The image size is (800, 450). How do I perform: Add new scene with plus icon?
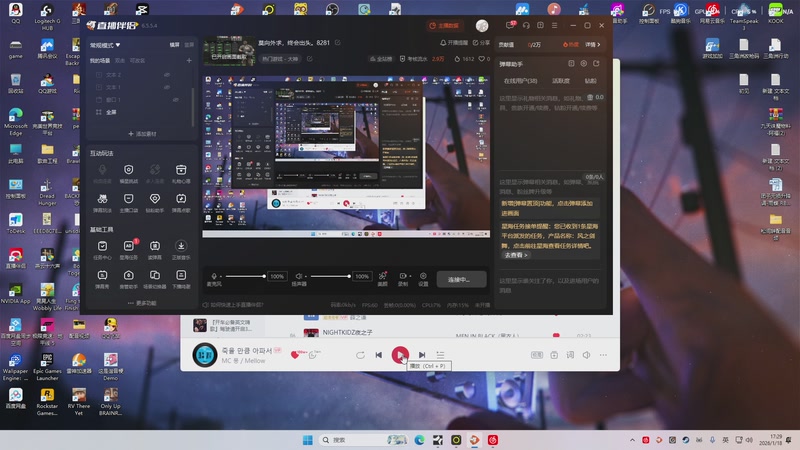(189, 61)
